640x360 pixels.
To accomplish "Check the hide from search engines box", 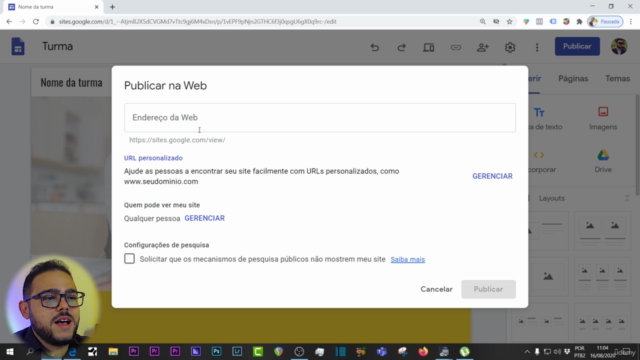I will 129,259.
